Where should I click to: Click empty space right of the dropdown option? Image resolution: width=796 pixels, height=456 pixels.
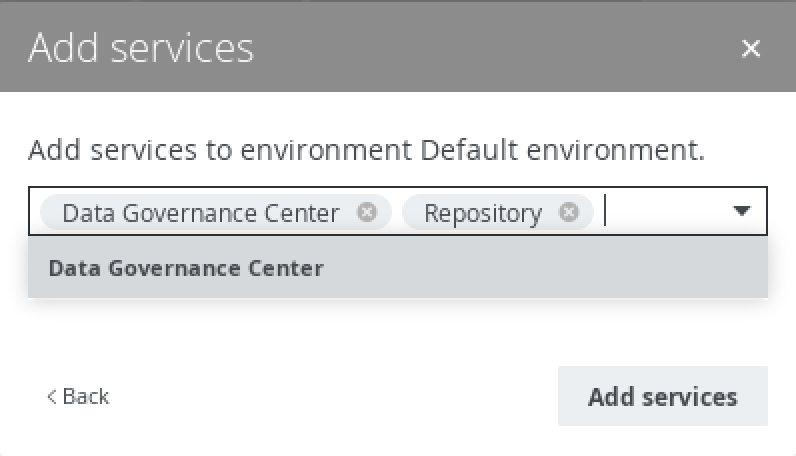pos(560,268)
